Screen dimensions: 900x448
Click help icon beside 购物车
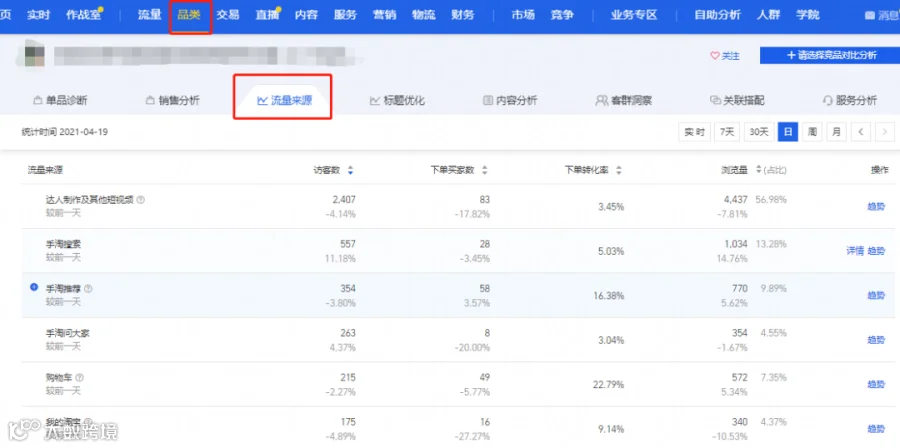(80, 377)
